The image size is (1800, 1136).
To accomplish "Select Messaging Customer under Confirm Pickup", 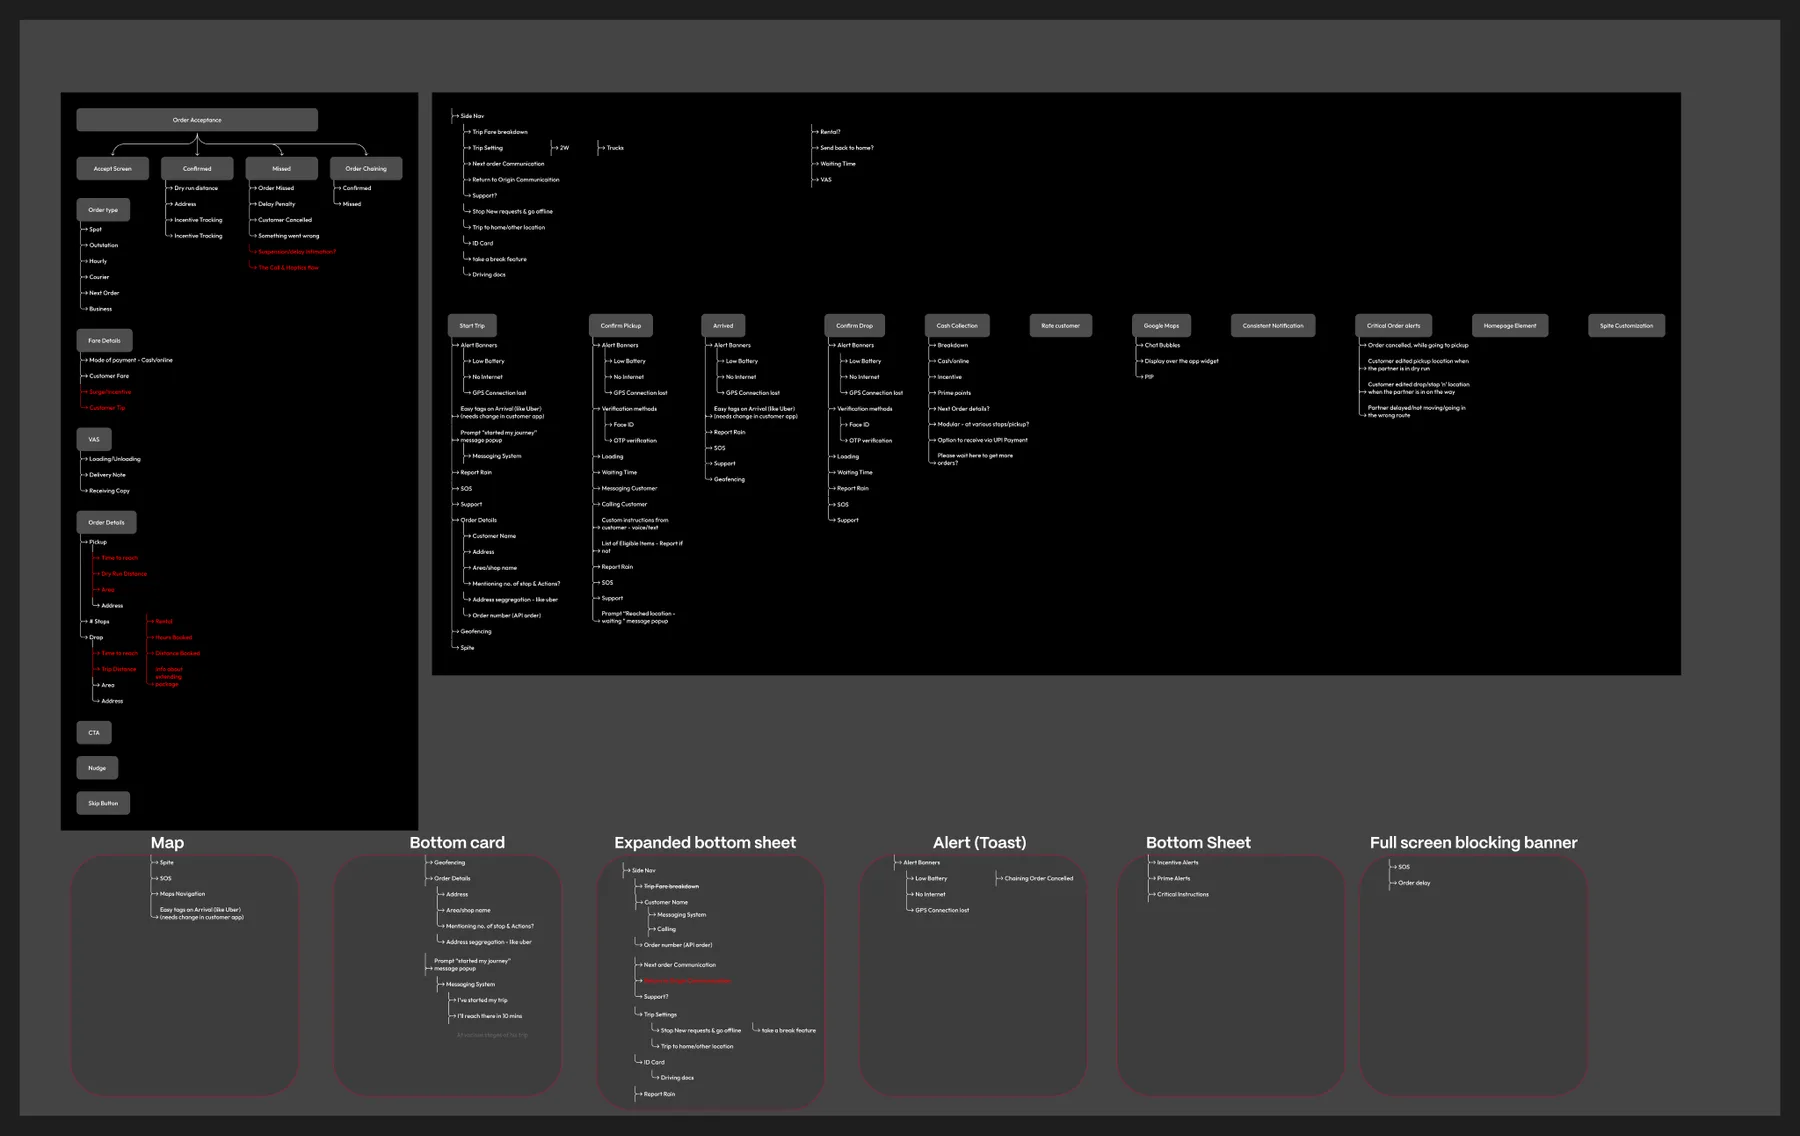I will coord(629,488).
